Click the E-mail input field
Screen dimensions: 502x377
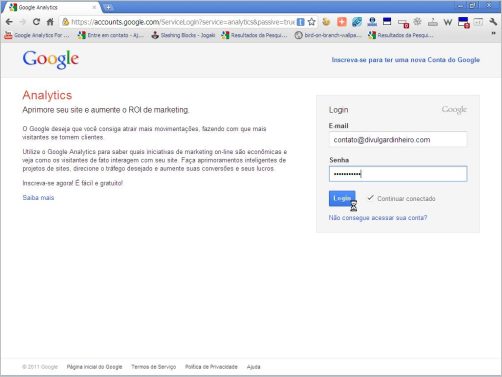[x=398, y=140]
